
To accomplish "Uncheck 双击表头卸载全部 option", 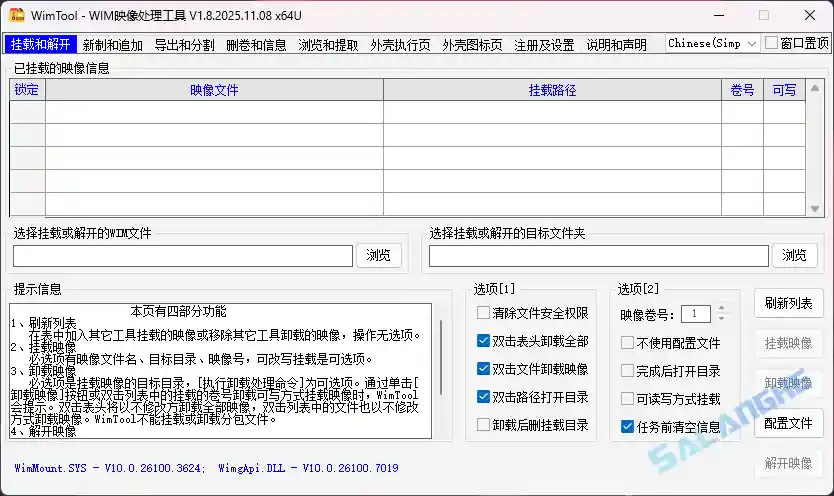I will [x=483, y=341].
